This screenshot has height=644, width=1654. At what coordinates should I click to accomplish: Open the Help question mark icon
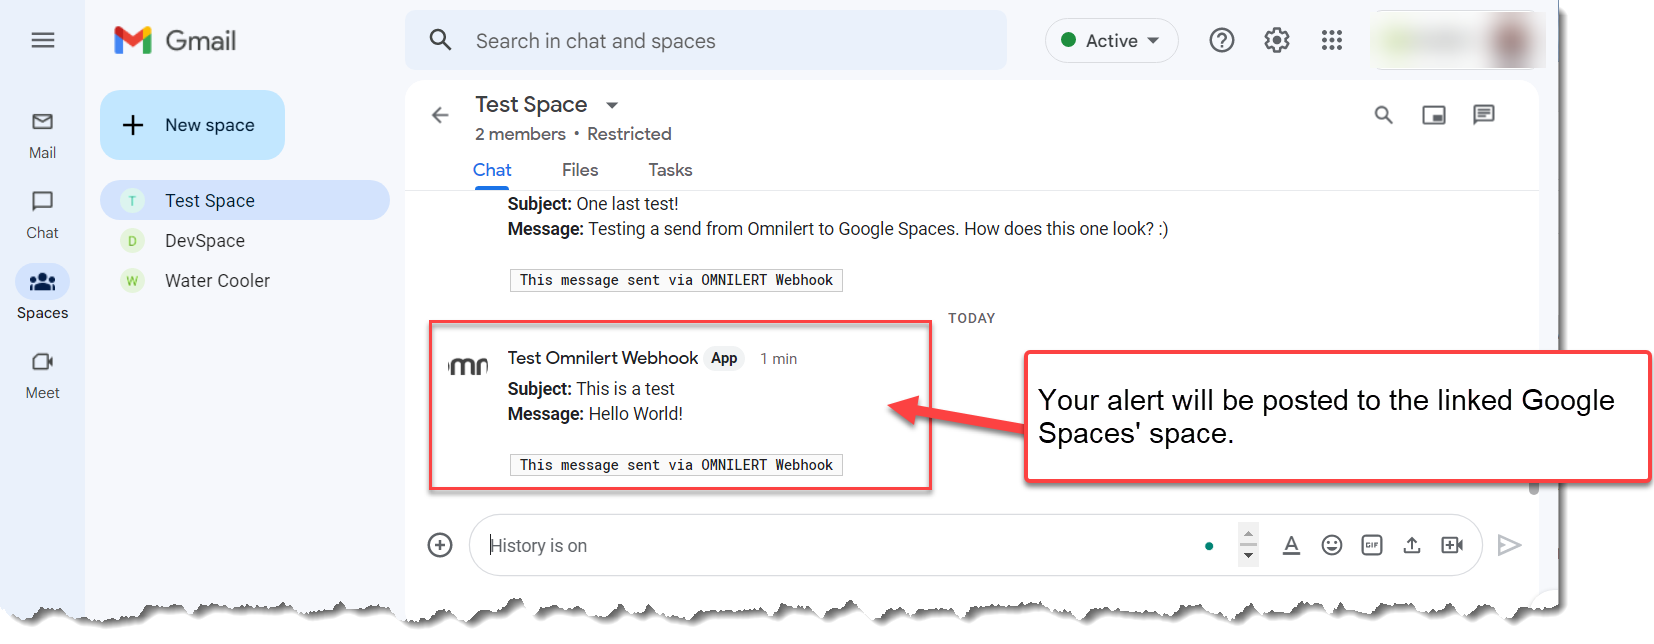click(x=1221, y=40)
